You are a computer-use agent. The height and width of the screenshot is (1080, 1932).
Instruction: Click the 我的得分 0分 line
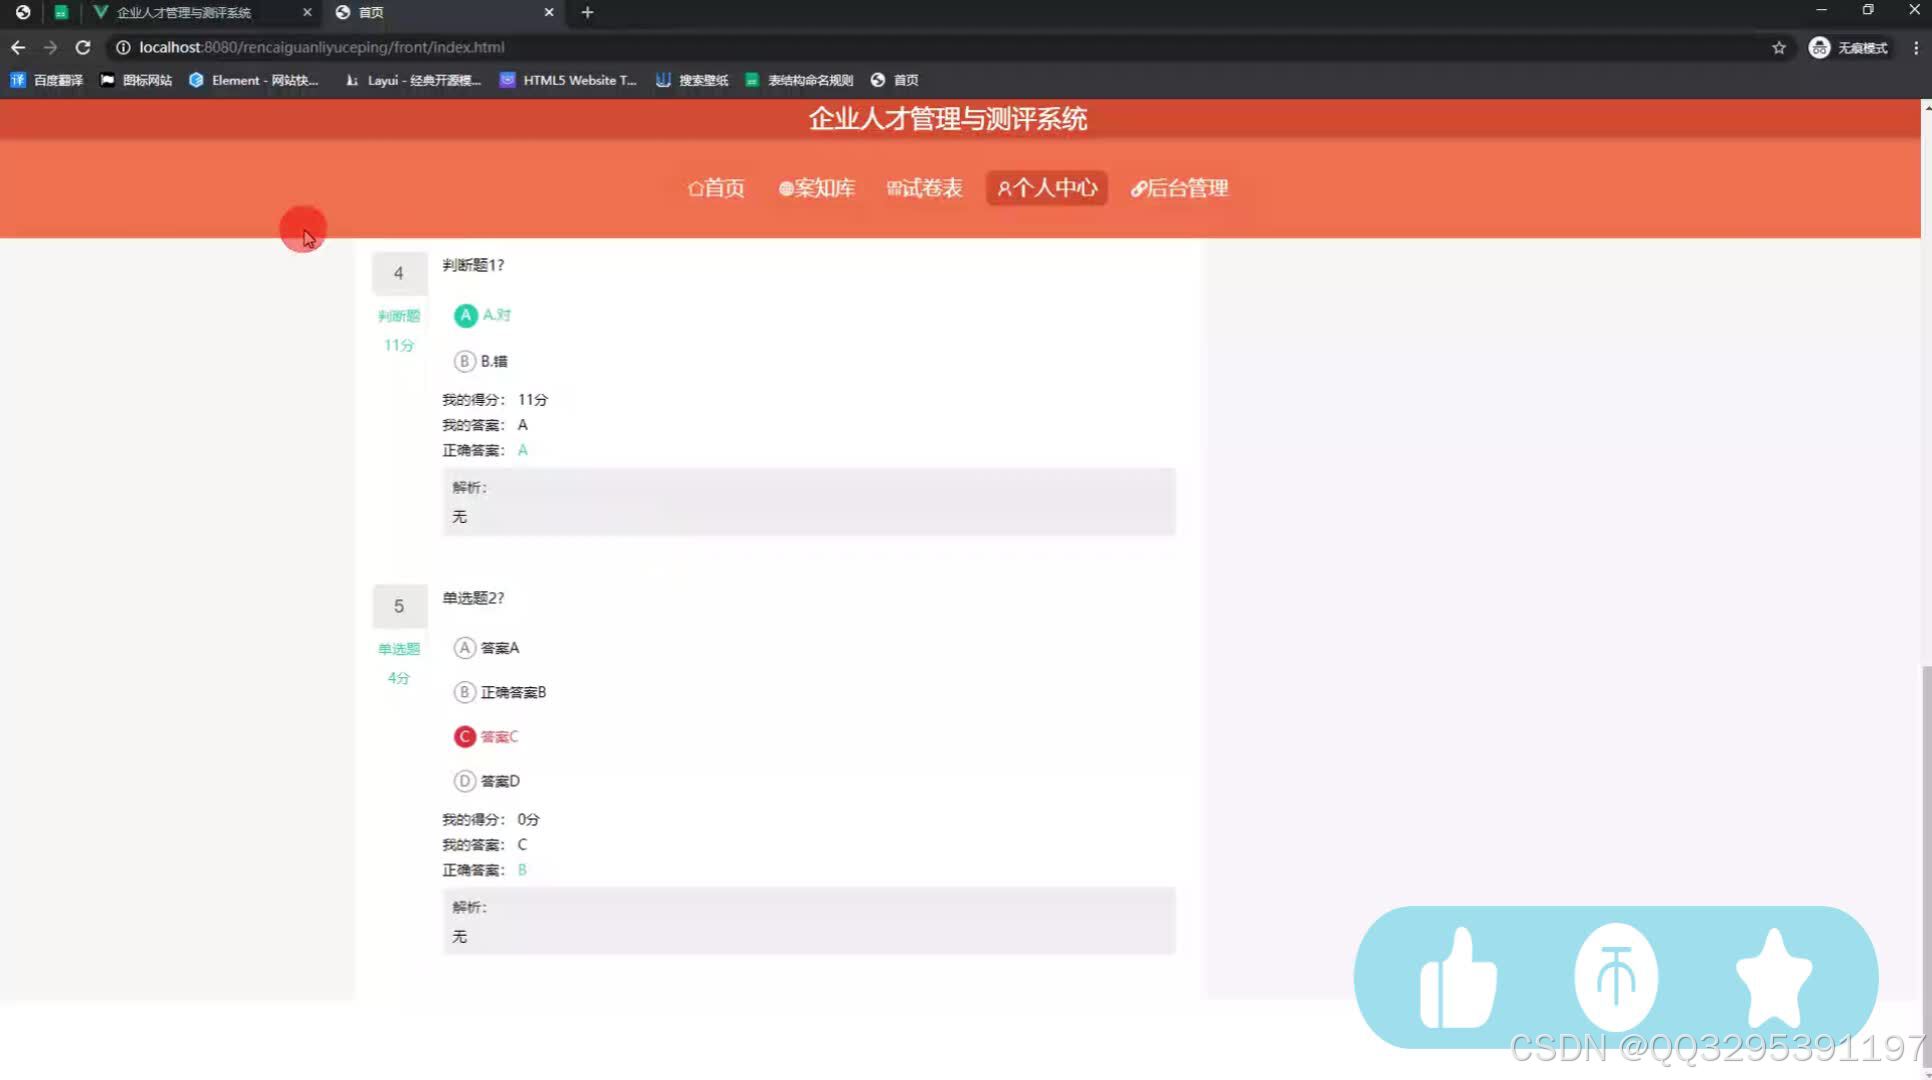pos(491,820)
